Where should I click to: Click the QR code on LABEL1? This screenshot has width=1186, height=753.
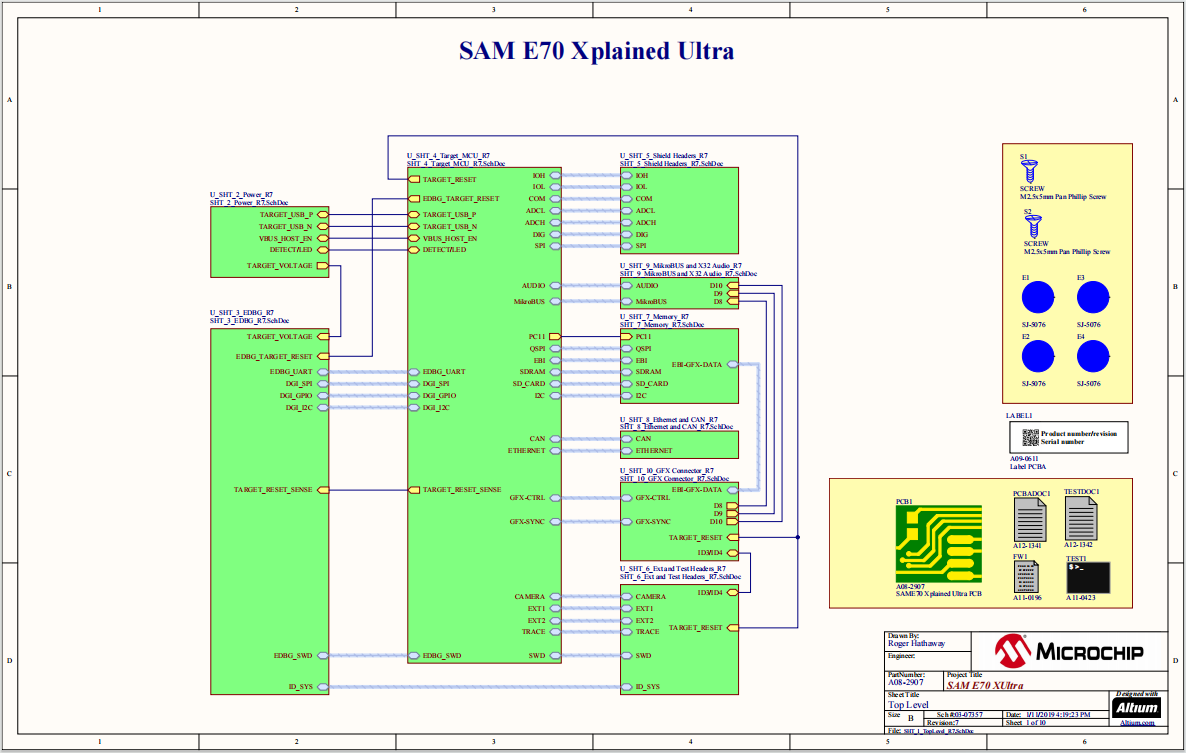(x=1029, y=437)
